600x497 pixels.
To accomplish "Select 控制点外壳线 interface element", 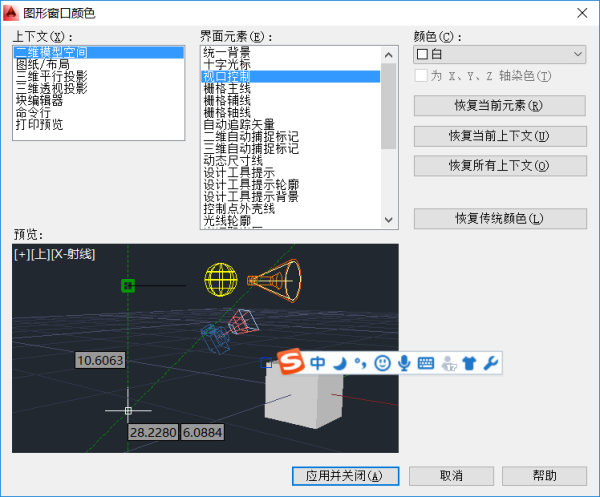I will click(291, 209).
